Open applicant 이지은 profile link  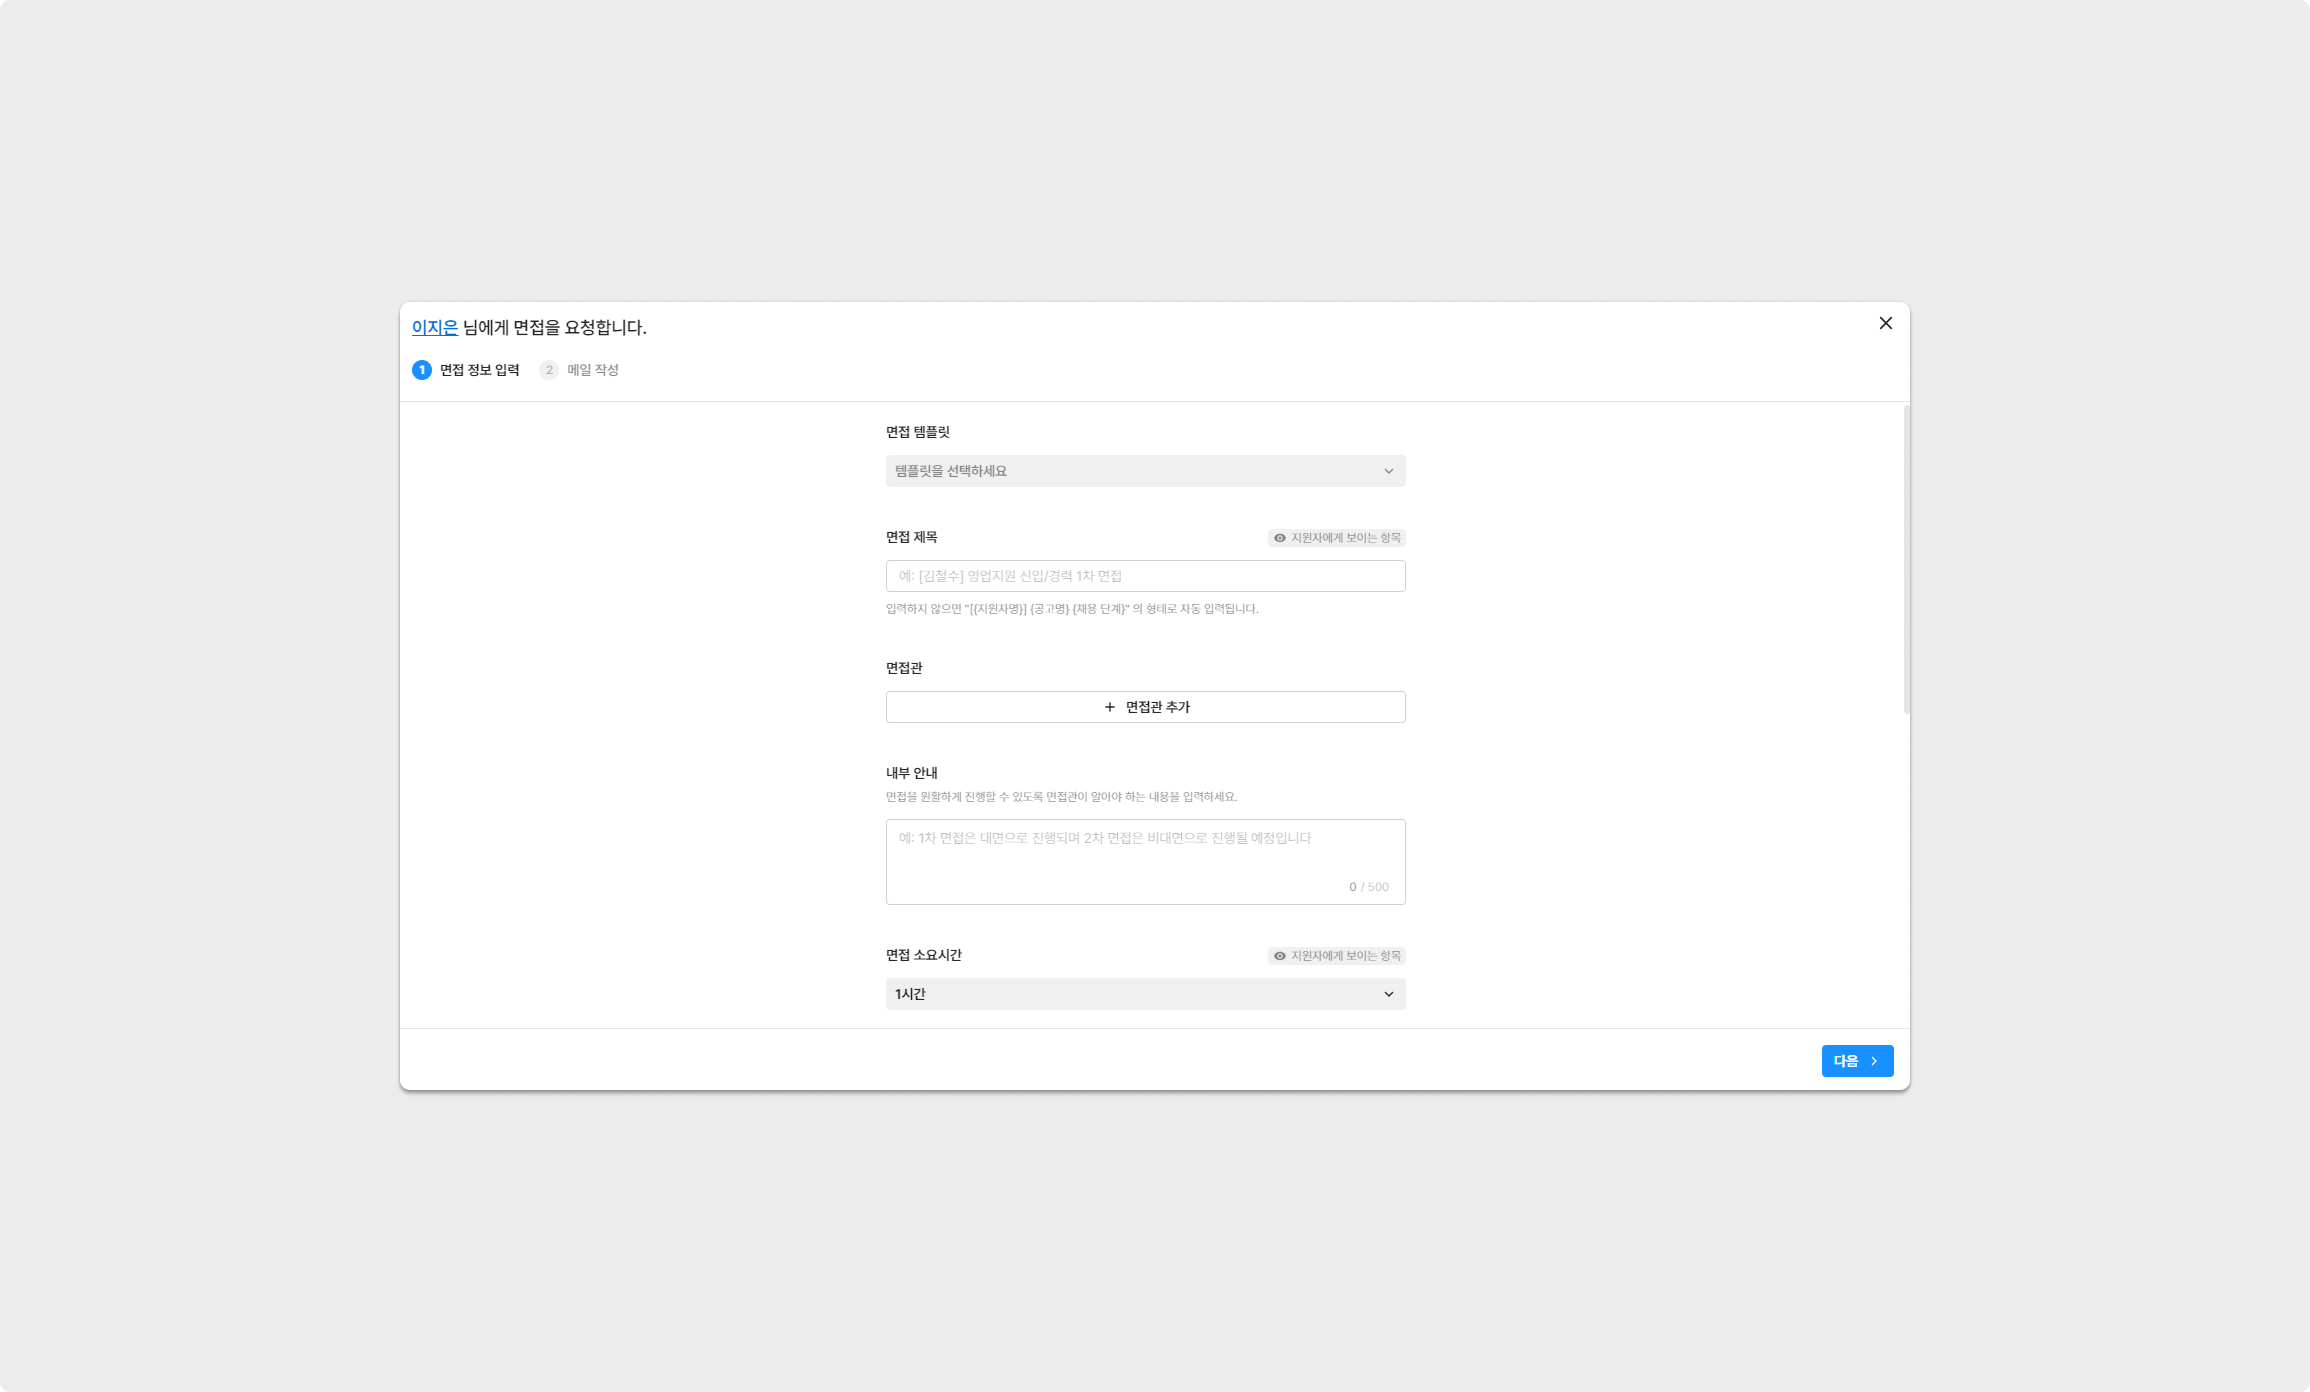click(435, 327)
